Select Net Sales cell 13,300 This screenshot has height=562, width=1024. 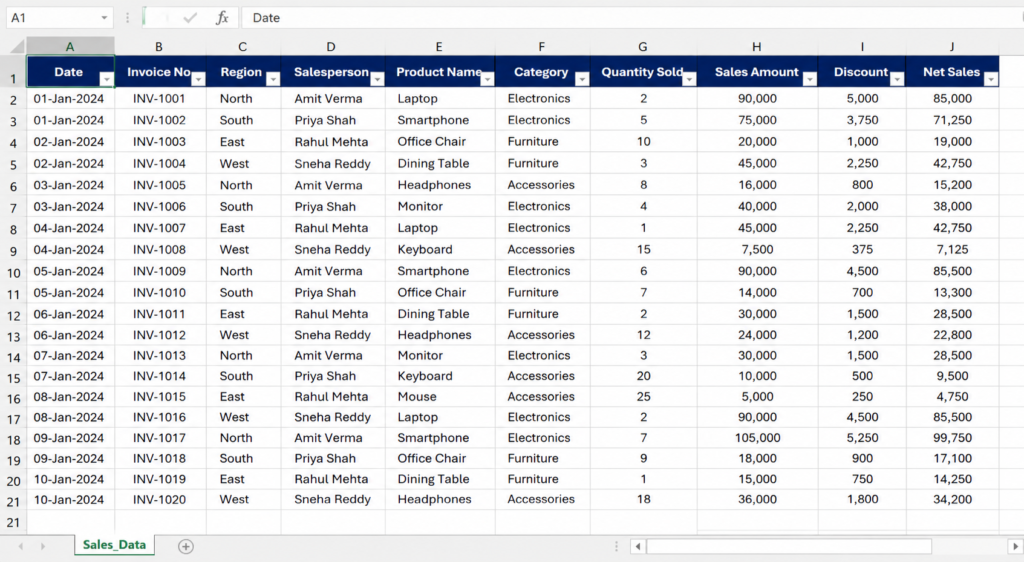point(952,292)
